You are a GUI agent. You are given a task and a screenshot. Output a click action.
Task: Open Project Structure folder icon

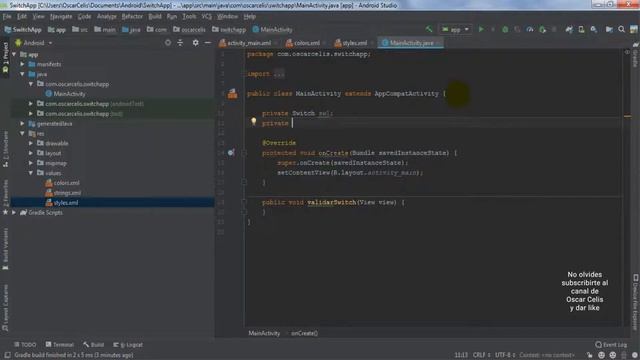tap(609, 29)
